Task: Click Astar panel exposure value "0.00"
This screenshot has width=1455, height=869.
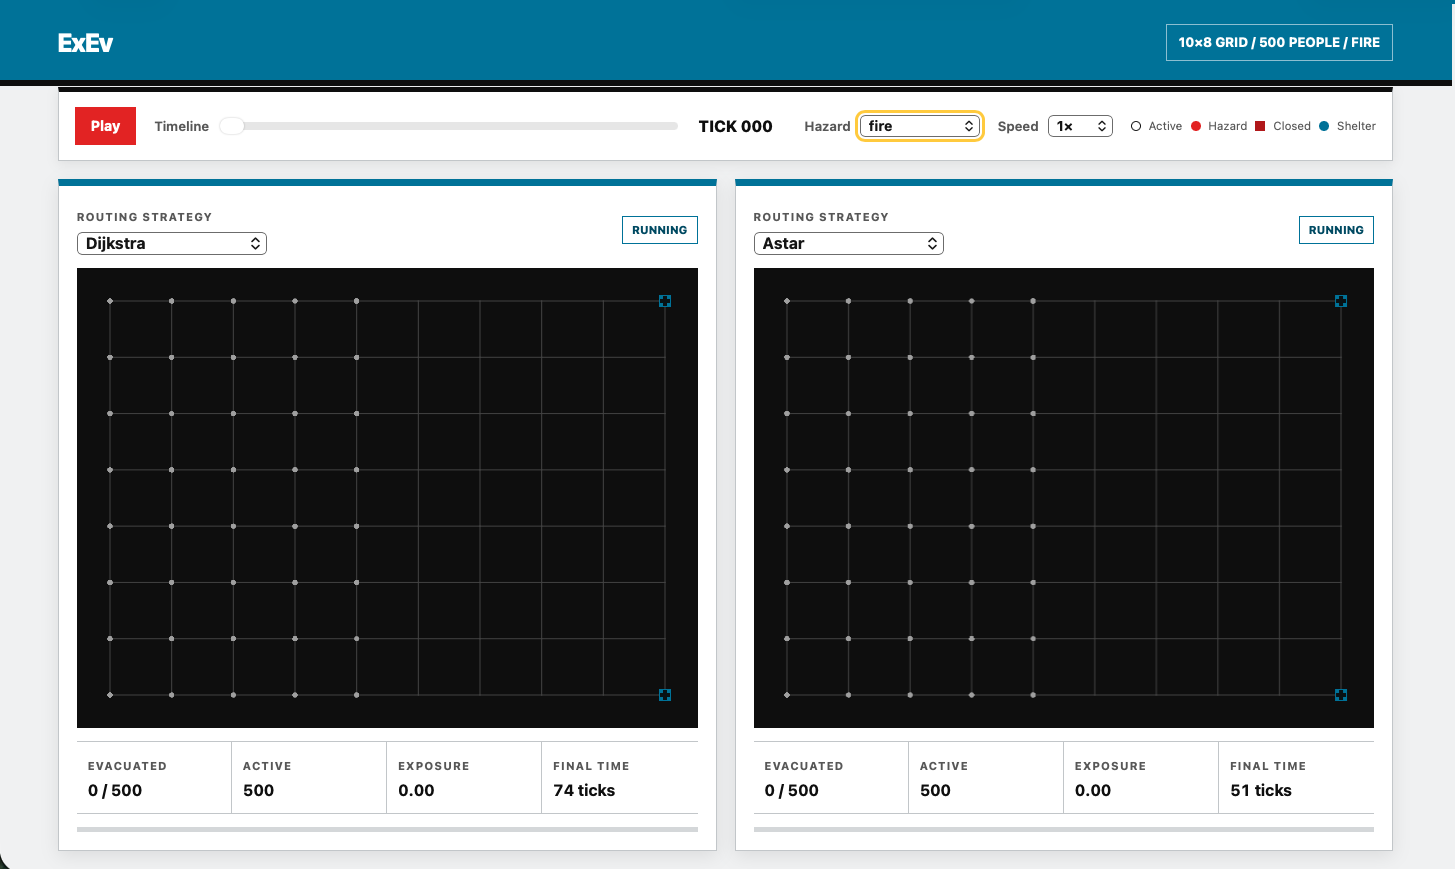Action: click(x=1093, y=790)
